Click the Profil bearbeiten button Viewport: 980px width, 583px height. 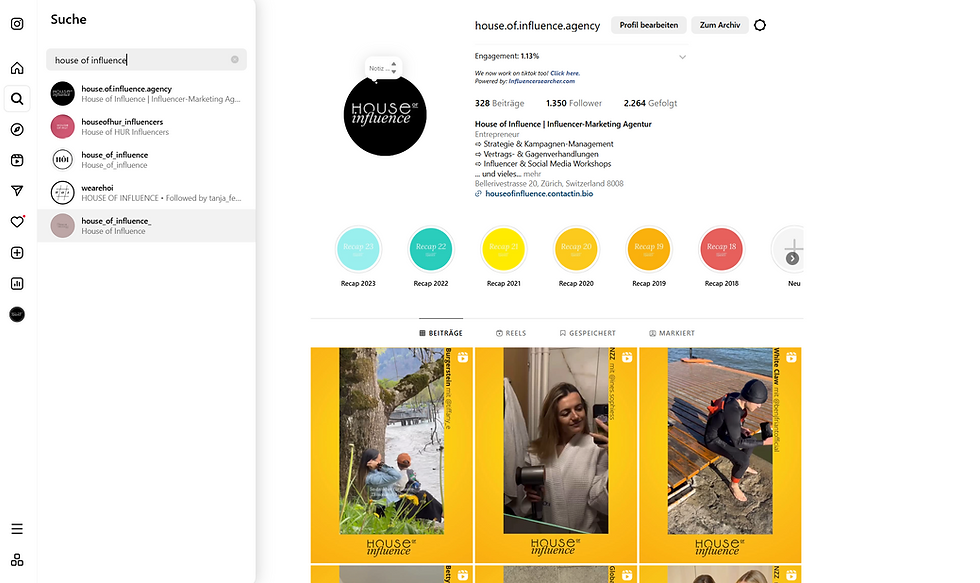648,25
